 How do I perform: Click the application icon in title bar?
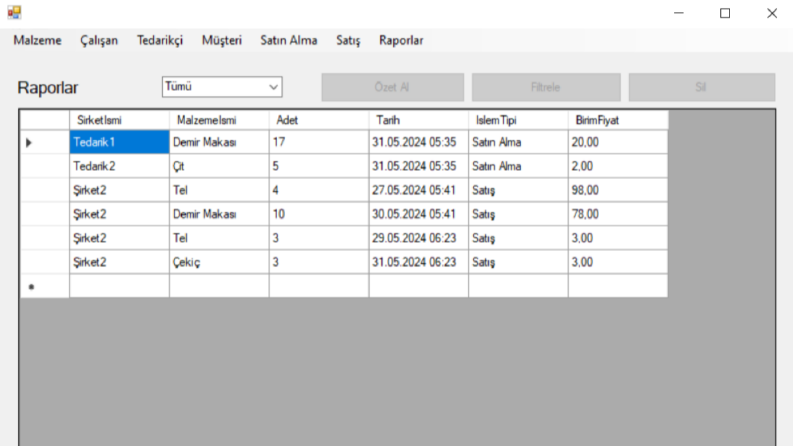14,12
